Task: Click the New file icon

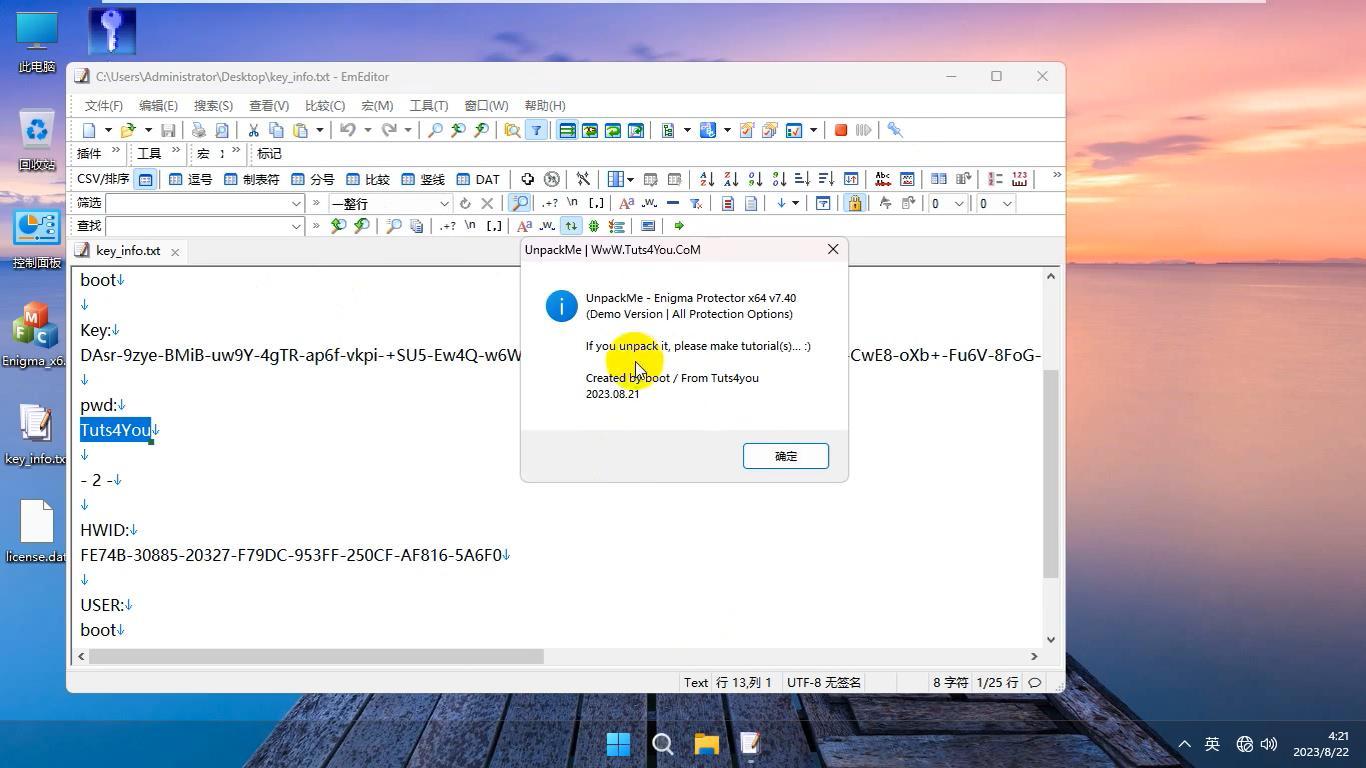Action: tap(89, 130)
